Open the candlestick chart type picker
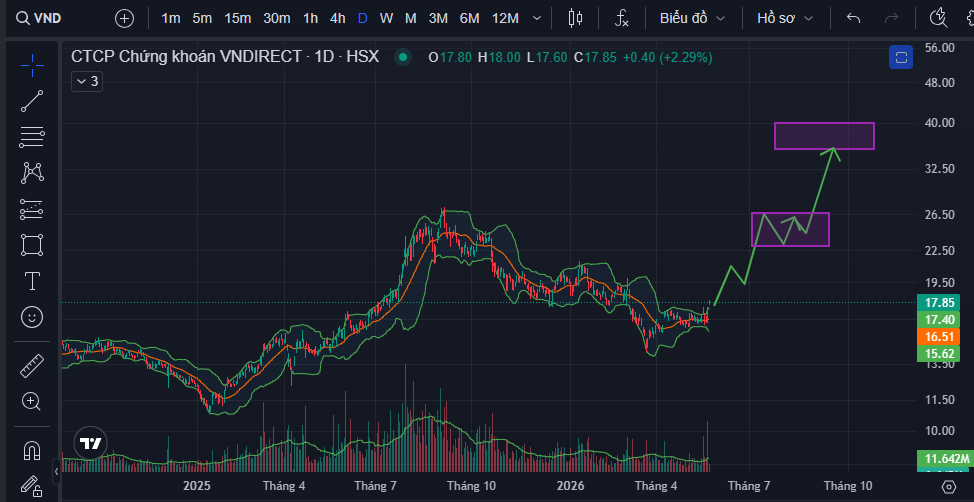This screenshot has width=974, height=502. (x=576, y=19)
